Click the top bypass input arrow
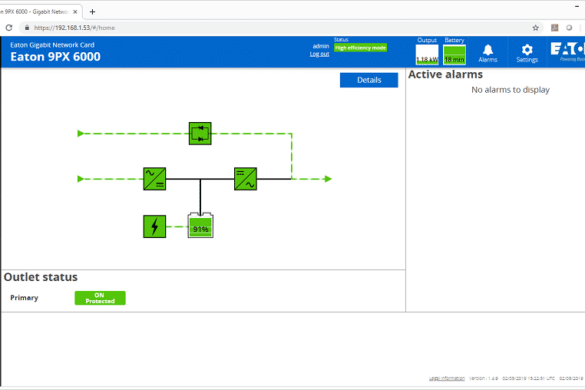Image resolution: width=585 pixels, height=390 pixels. tap(80, 134)
